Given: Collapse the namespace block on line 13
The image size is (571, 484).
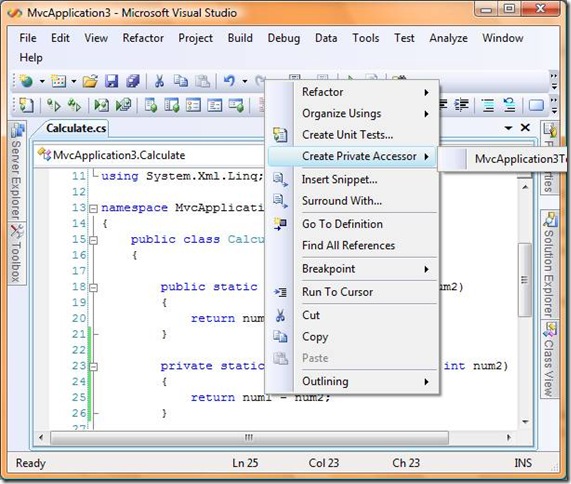Looking at the screenshot, I should pyautogui.click(x=94, y=209).
